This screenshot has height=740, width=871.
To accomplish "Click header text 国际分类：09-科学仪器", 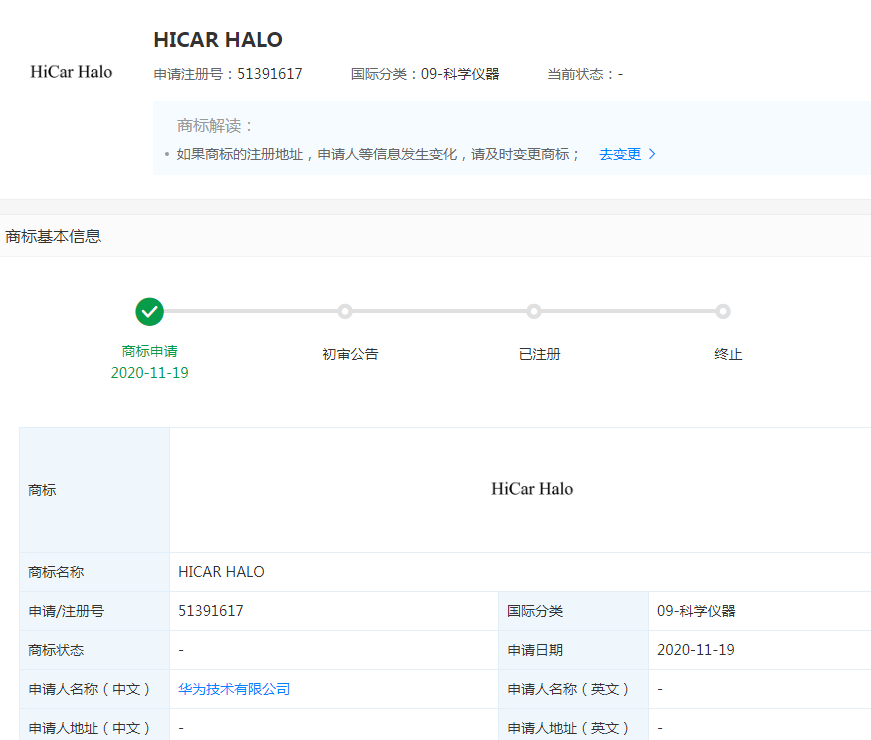I will tap(425, 74).
